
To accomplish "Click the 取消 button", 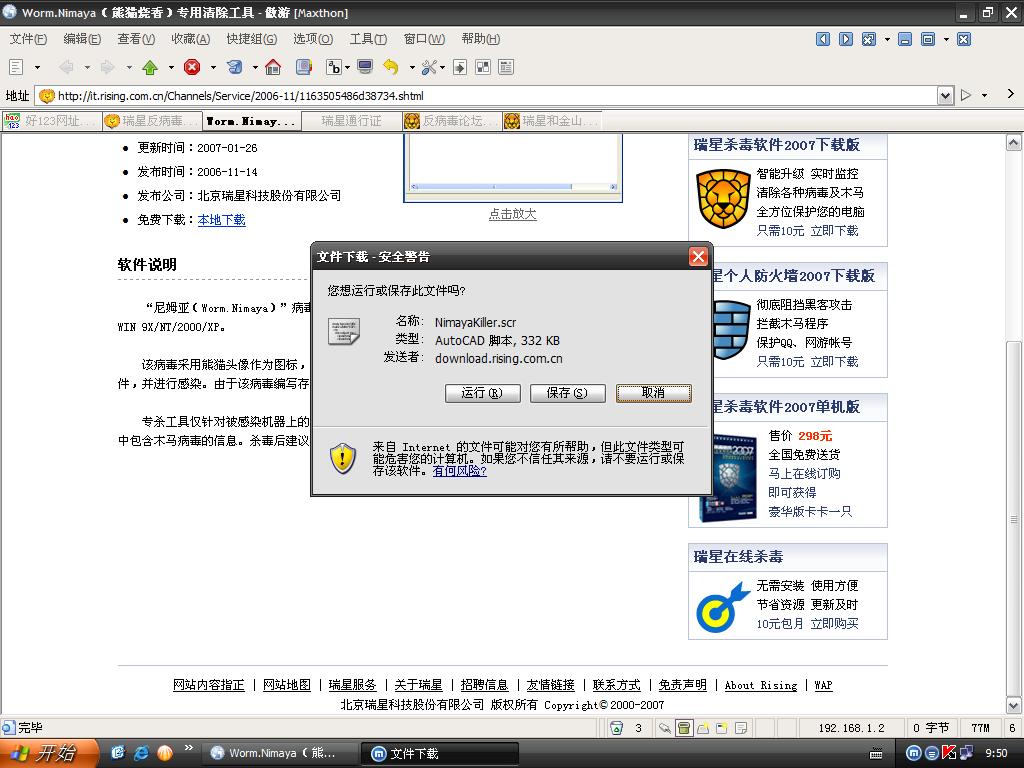I will (x=653, y=393).
